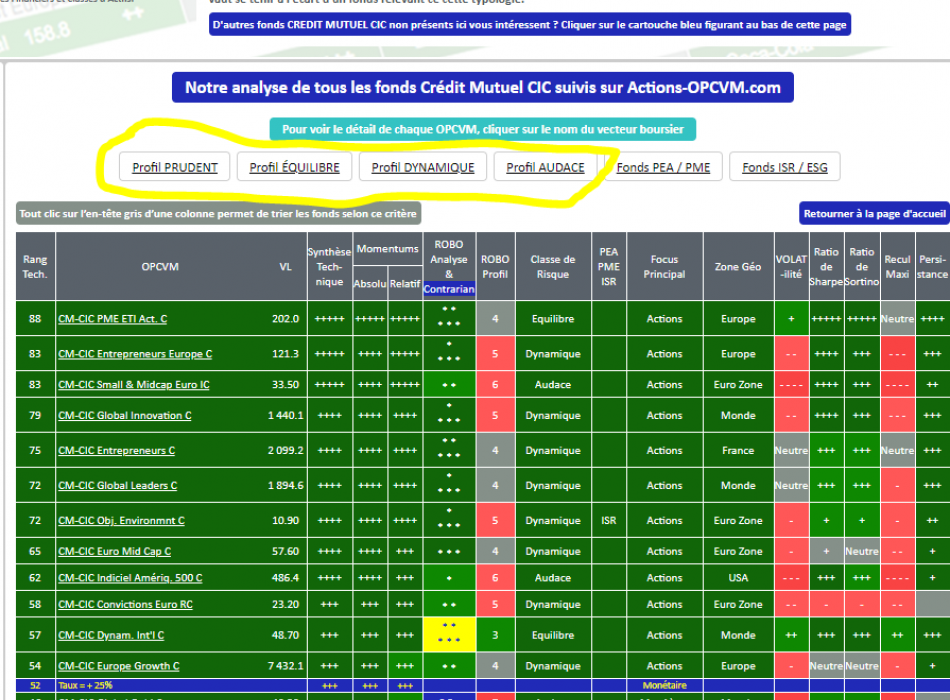This screenshot has height=700, width=950.
Task: Click the teal 'Pour voir le détail de chaque OPCVM' banner
Action: (482, 129)
